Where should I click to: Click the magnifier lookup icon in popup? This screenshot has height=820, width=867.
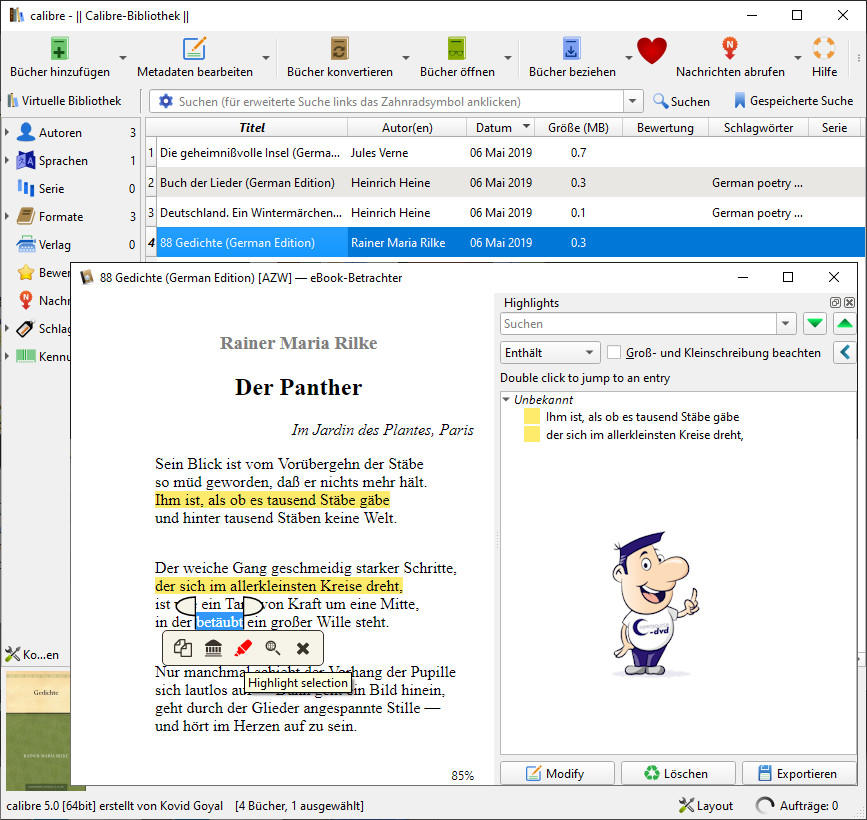pyautogui.click(x=273, y=648)
